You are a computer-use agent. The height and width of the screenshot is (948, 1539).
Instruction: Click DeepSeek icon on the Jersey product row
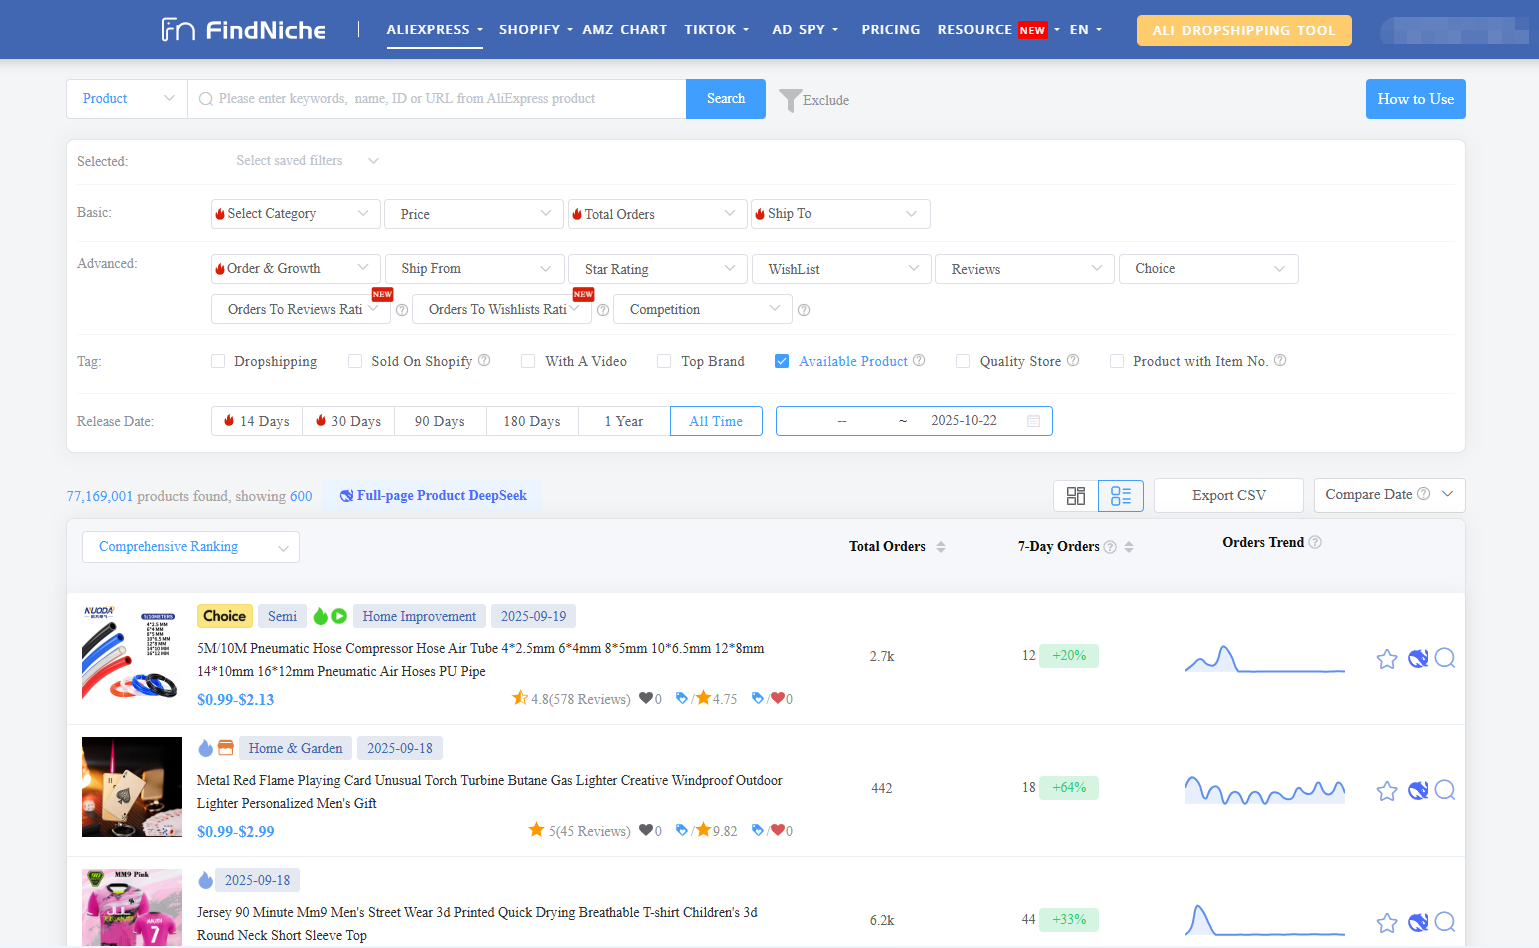pyautogui.click(x=1417, y=922)
